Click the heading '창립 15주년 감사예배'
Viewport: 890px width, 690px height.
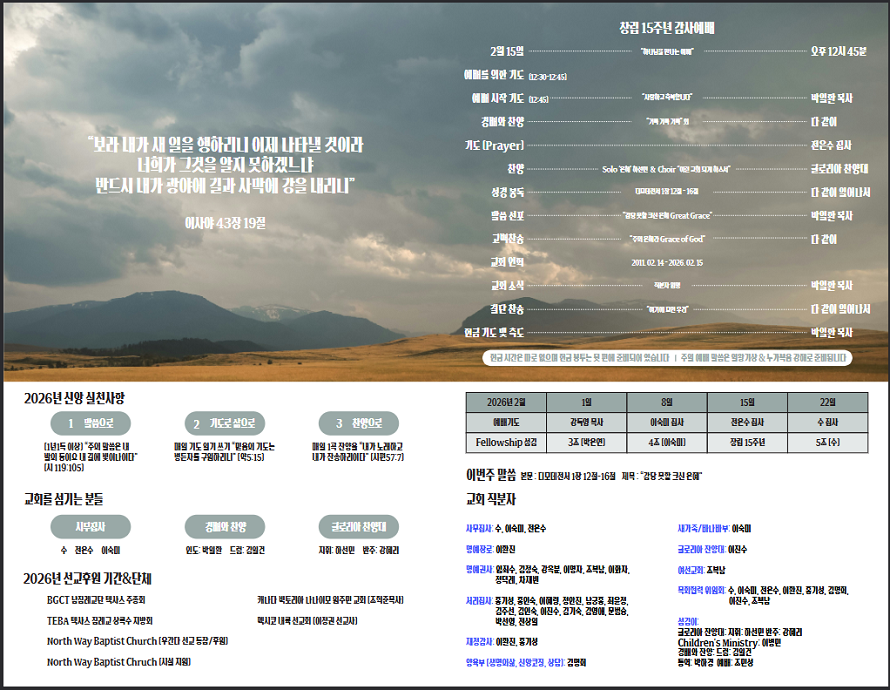tap(666, 28)
